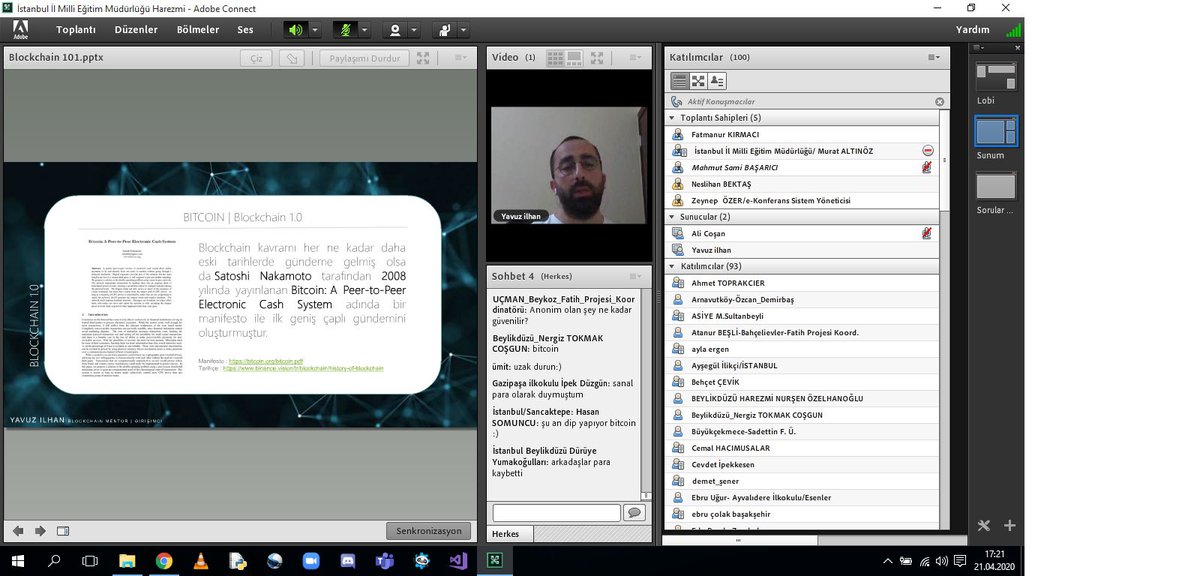Click Paylaşımı Durdur button
This screenshot has width=1200, height=576.
pos(365,58)
